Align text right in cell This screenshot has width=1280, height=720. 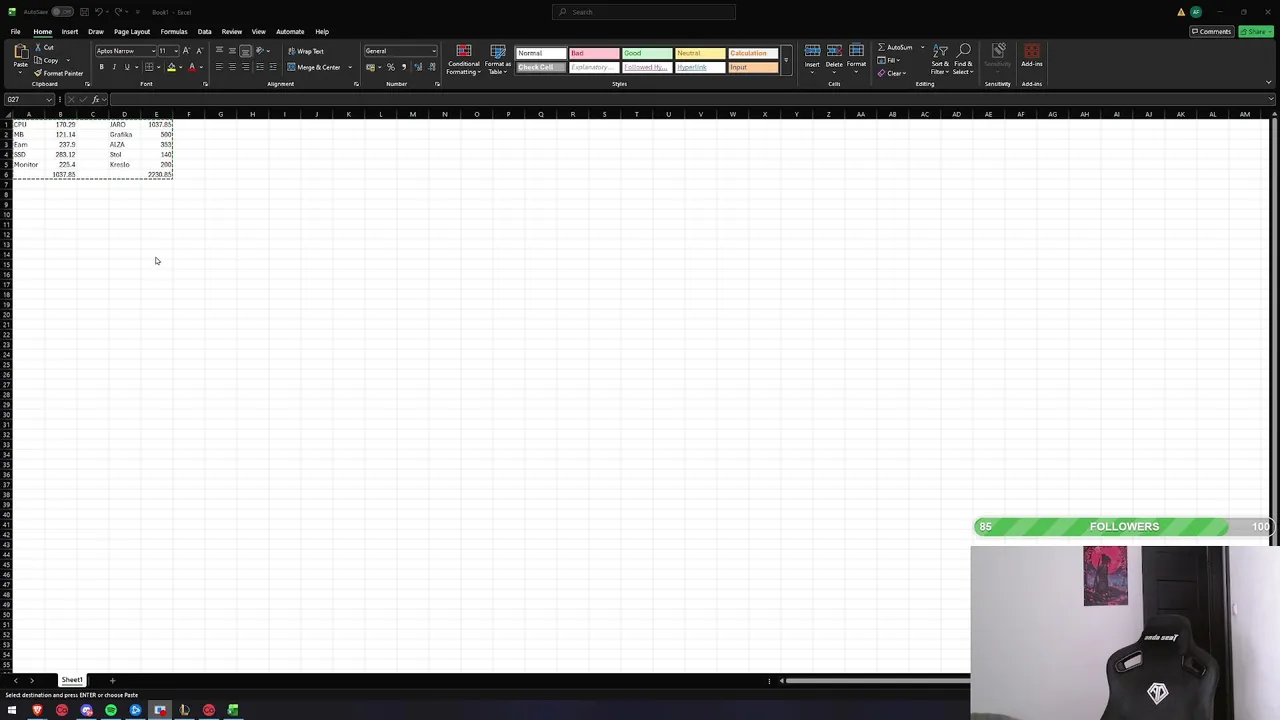(x=245, y=67)
